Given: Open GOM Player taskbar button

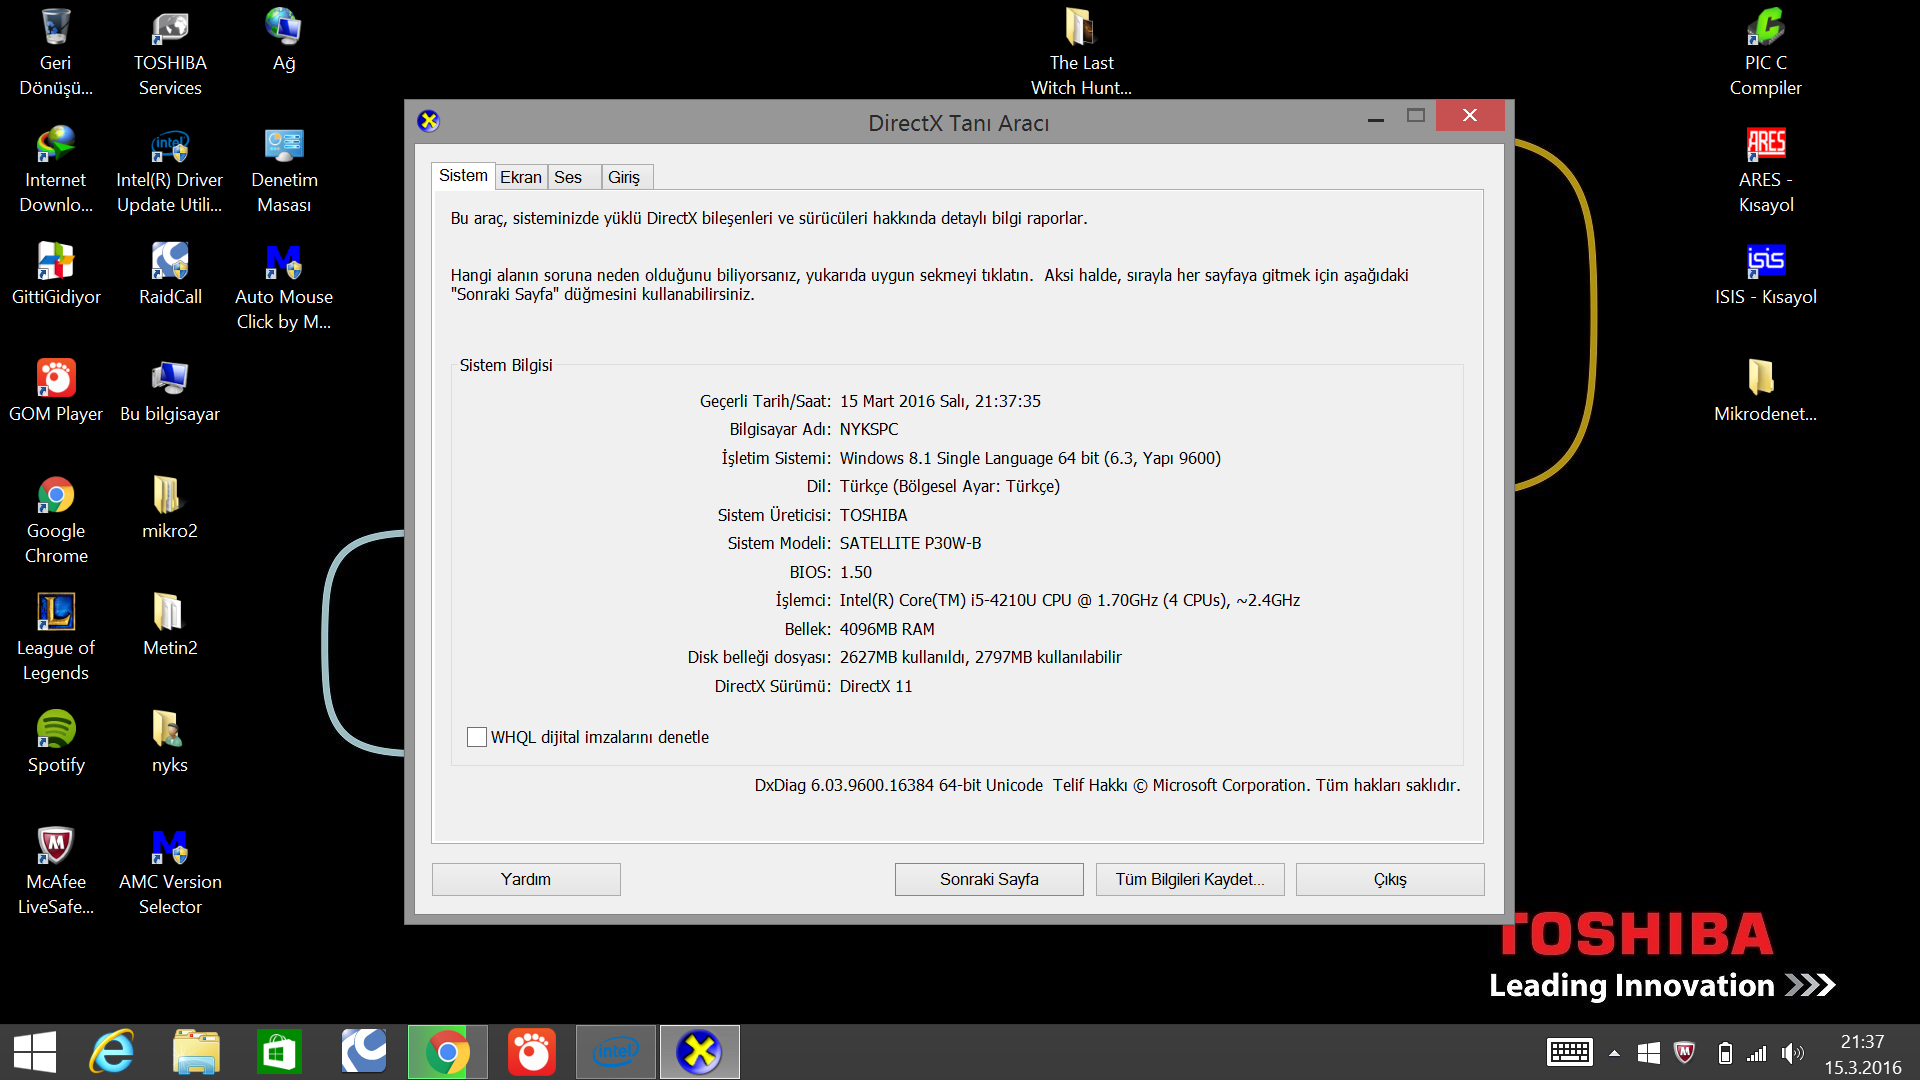Looking at the screenshot, I should point(531,1052).
